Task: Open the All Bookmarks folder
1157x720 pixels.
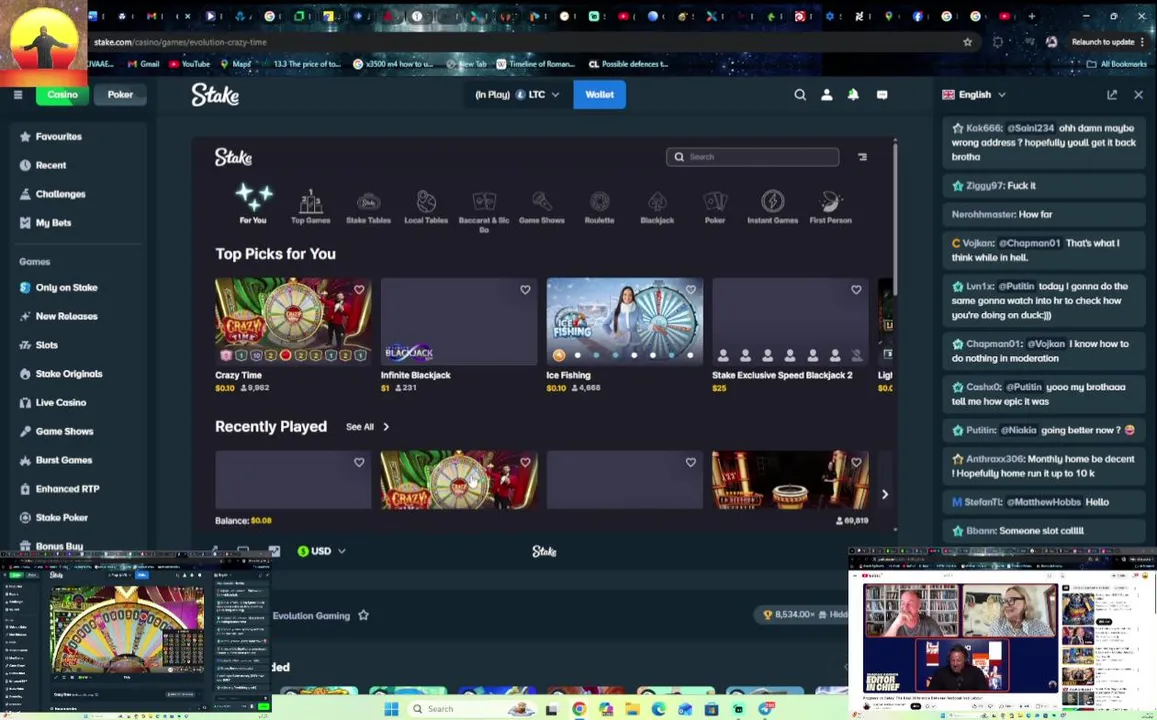Action: coord(1117,64)
